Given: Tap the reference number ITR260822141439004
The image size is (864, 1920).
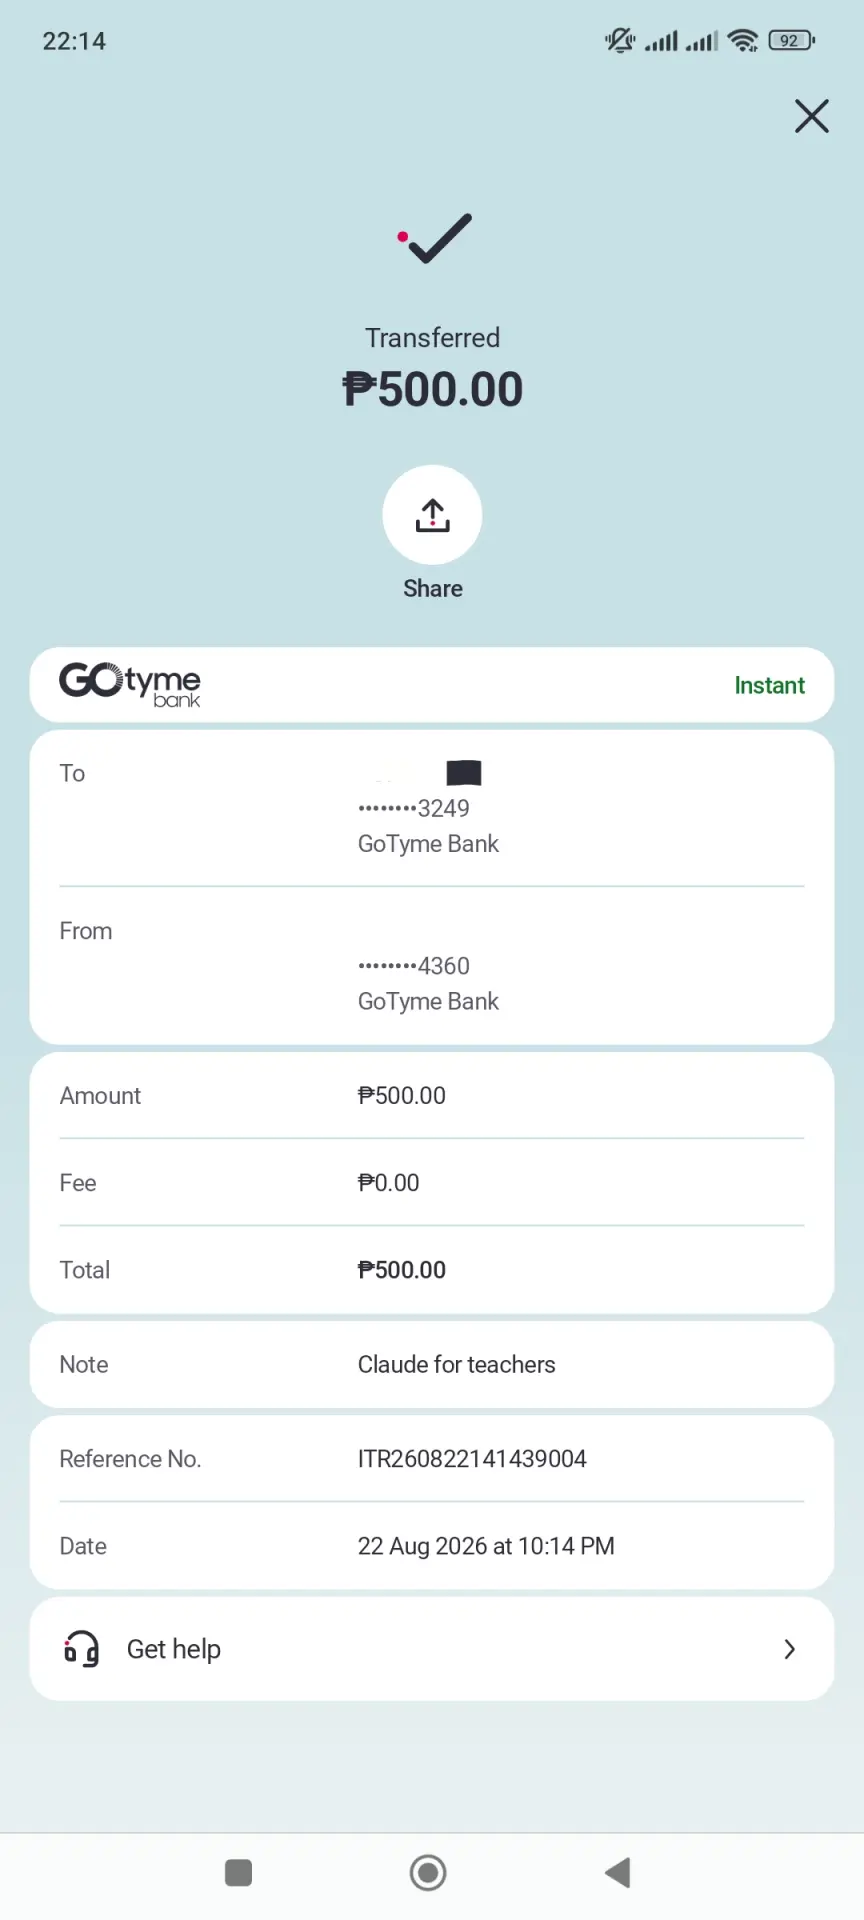Looking at the screenshot, I should 472,1458.
